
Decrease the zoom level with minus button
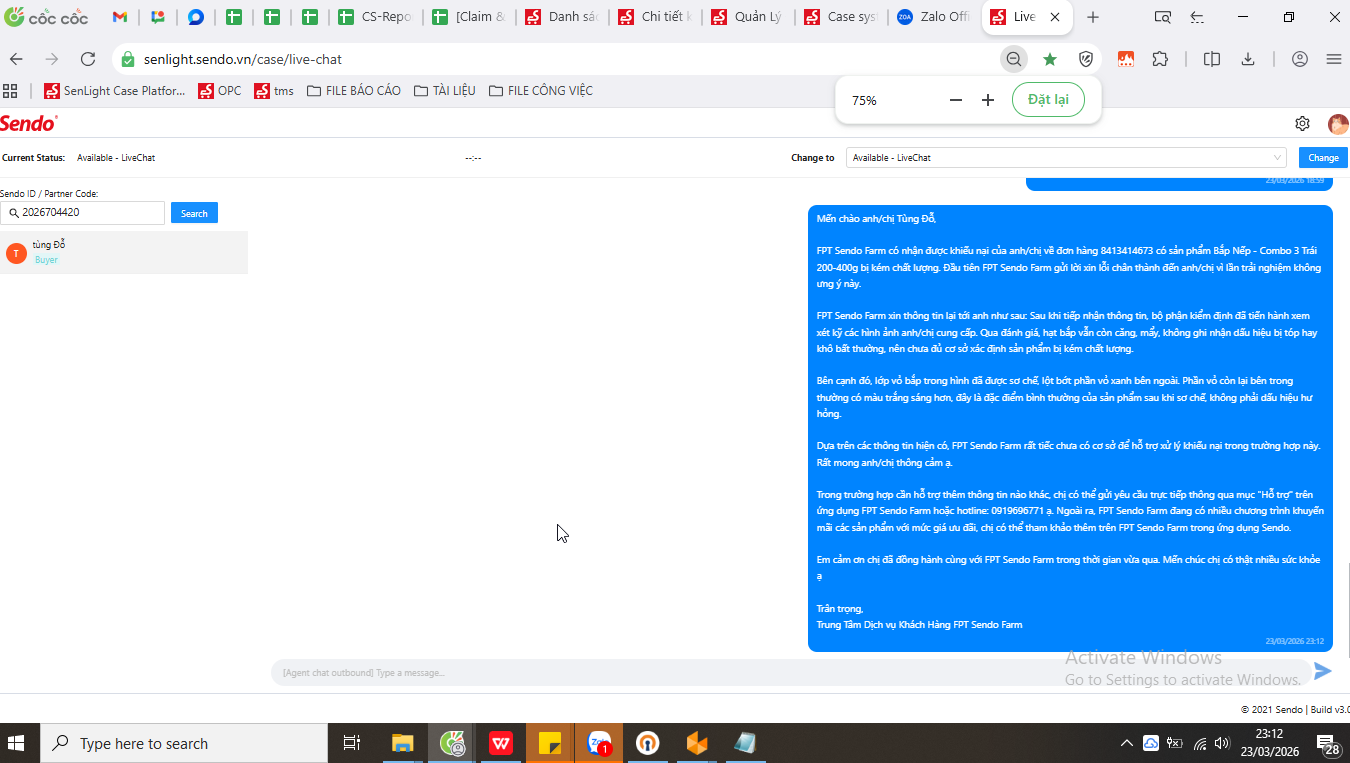pos(956,100)
